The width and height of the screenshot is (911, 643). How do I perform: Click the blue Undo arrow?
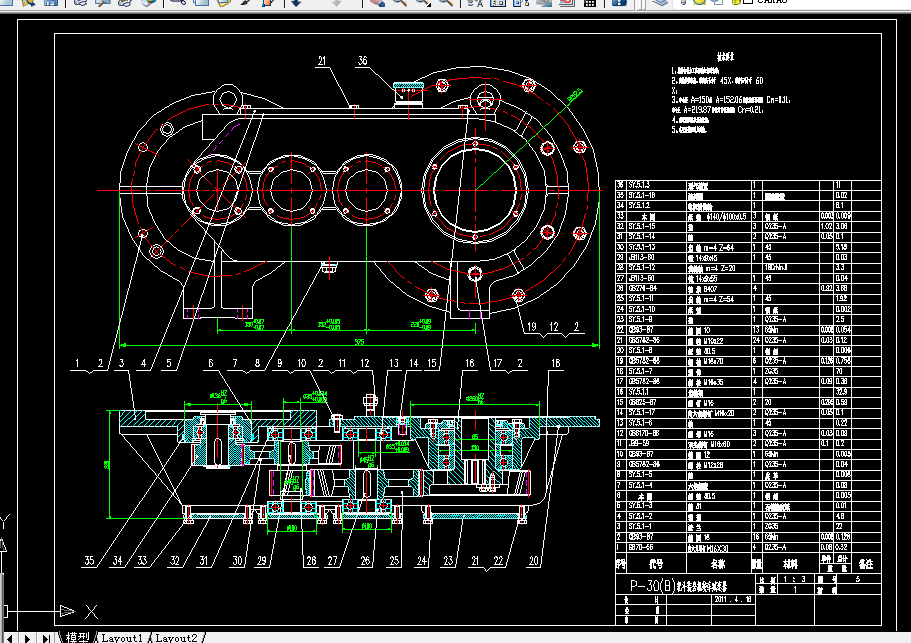click(296, 3)
